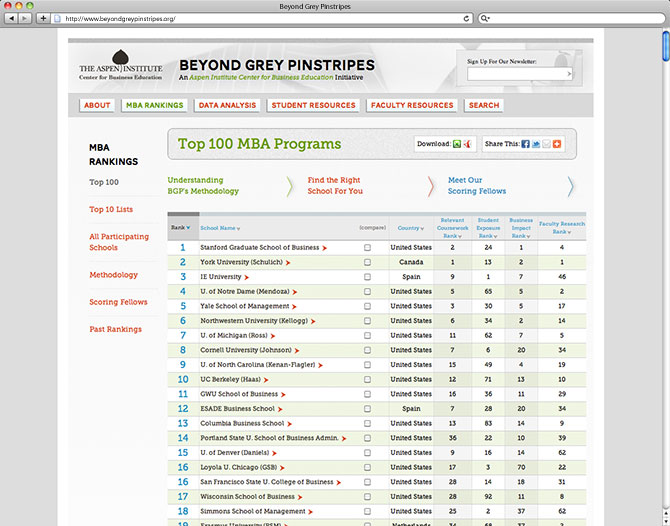This screenshot has width=670, height=526.
Task: Check compare box for ESADE Business School
Action: (x=367, y=409)
